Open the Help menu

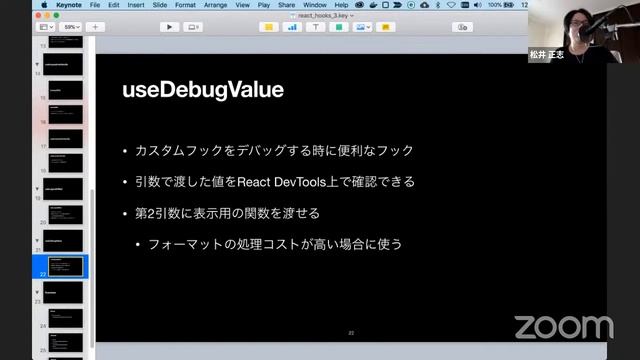pyautogui.click(x=341, y=5)
